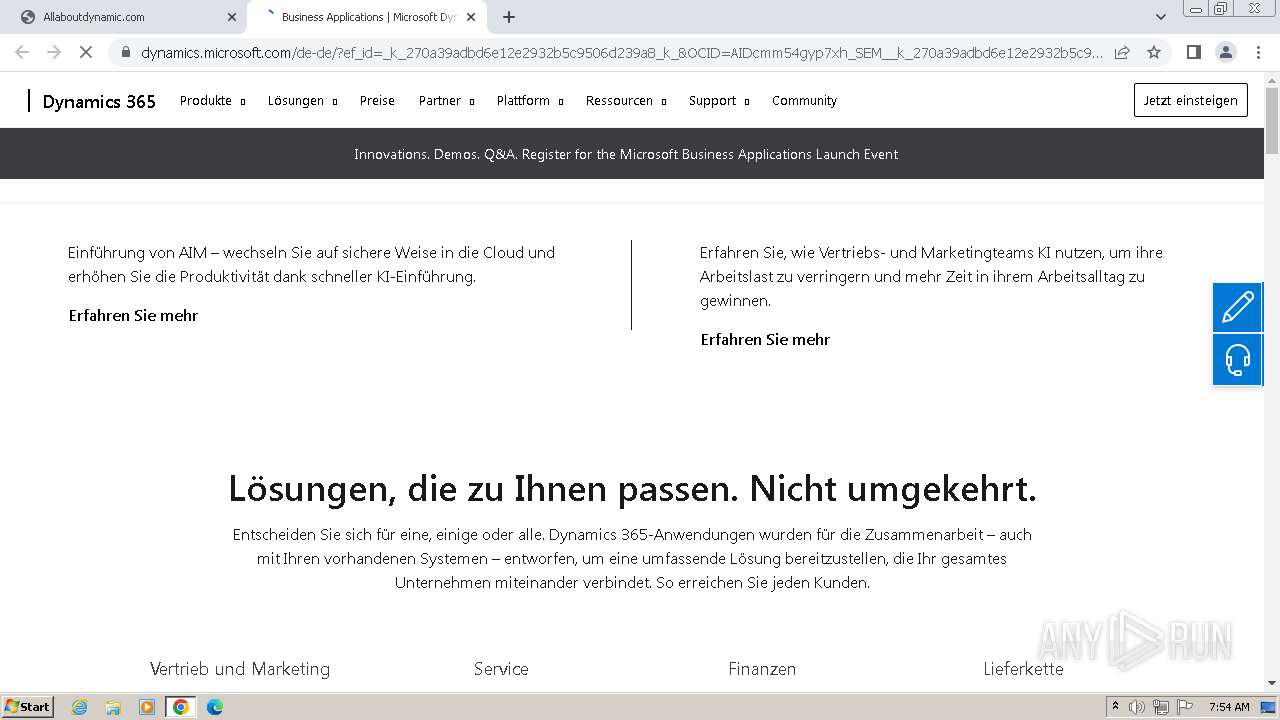Expand the Lösungen dropdown
1280x720 pixels.
pyautogui.click(x=302, y=101)
